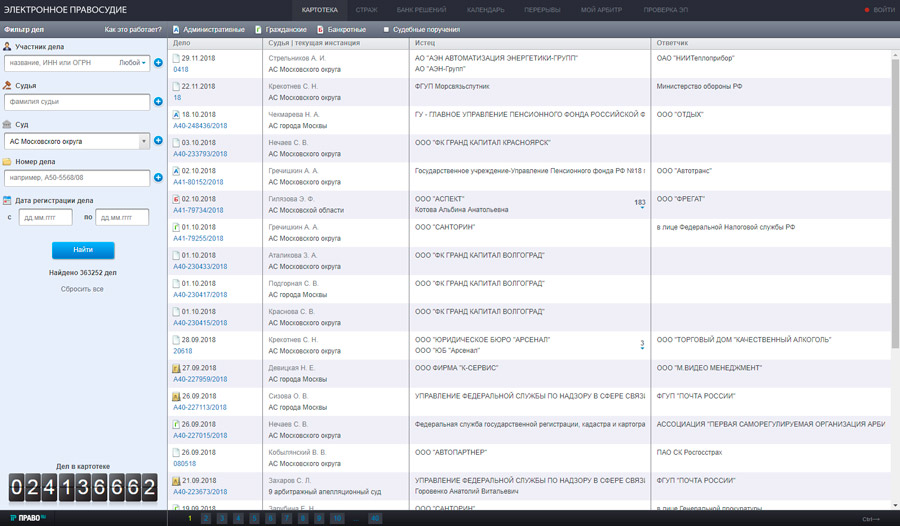
Task: Click the Найти search button
Action: coord(83,250)
